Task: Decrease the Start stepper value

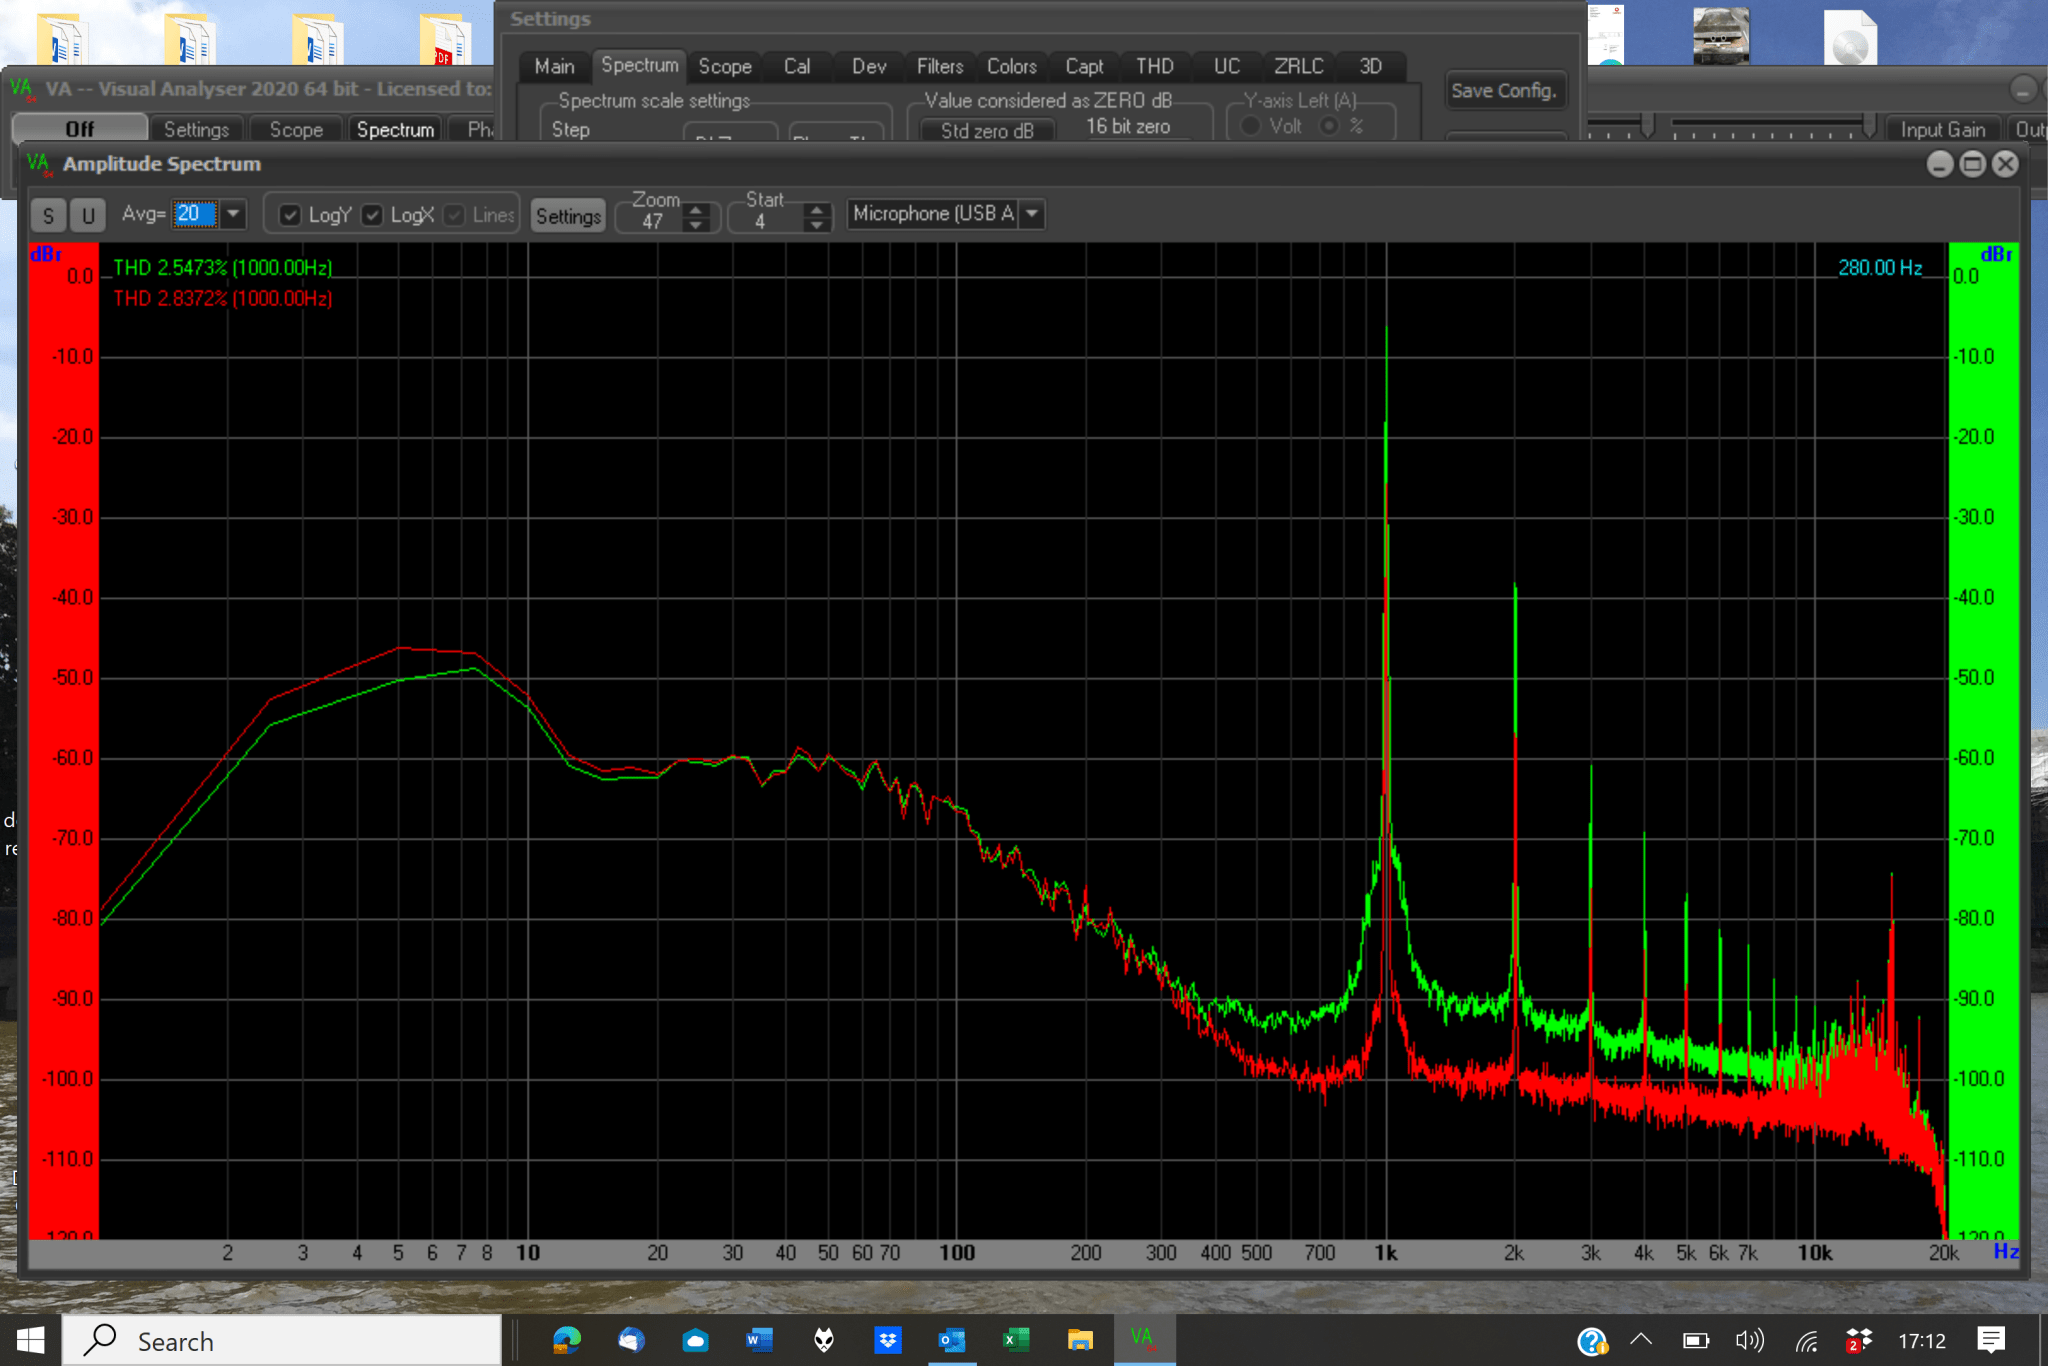Action: 817,225
